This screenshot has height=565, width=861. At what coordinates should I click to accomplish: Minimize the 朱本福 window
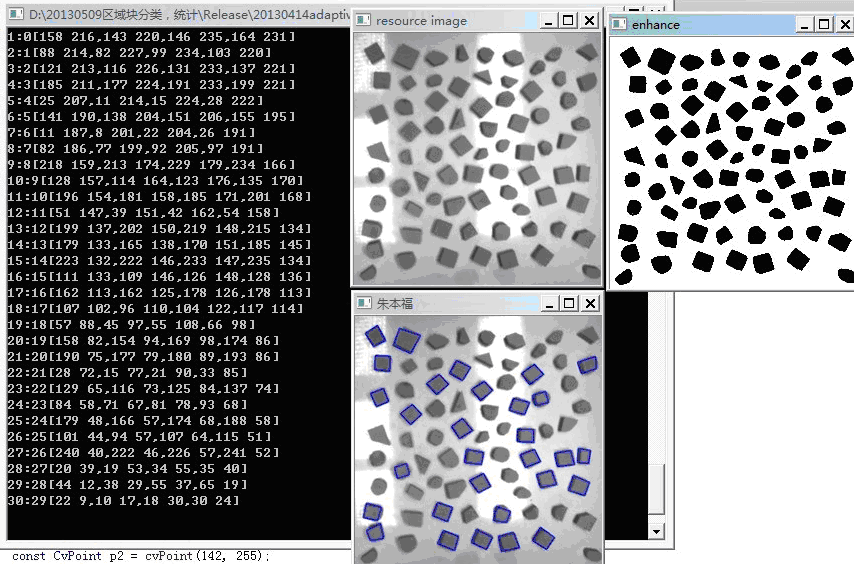pos(549,304)
